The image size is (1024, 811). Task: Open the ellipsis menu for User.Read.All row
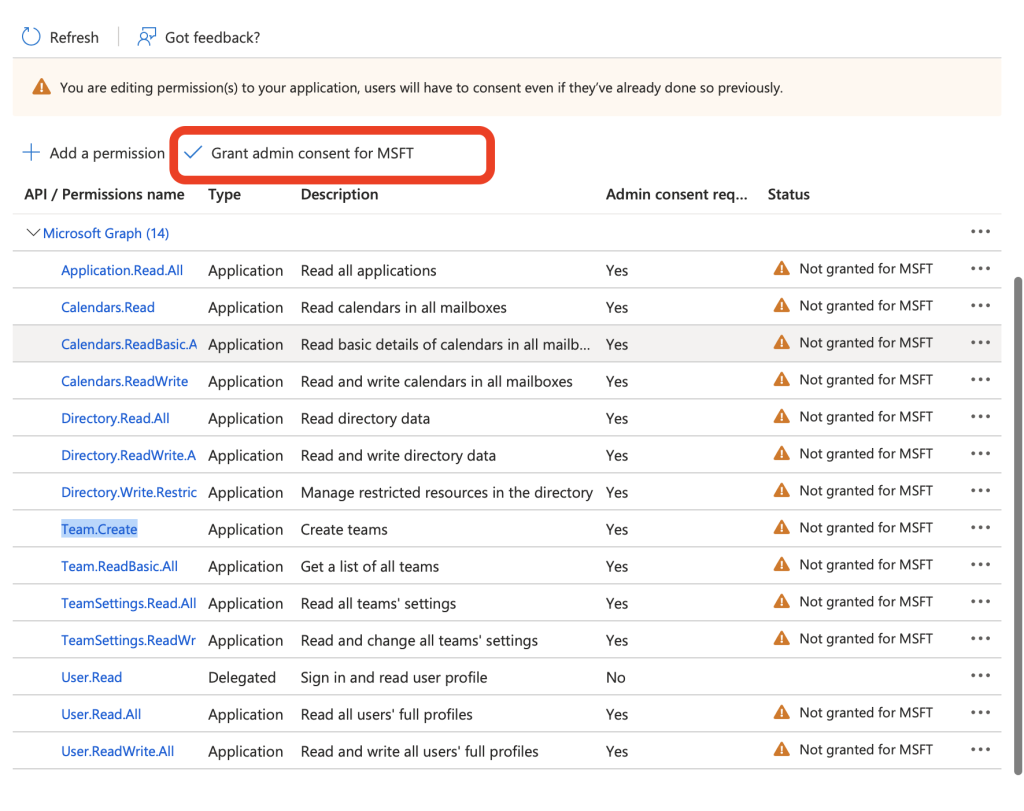tap(980, 713)
